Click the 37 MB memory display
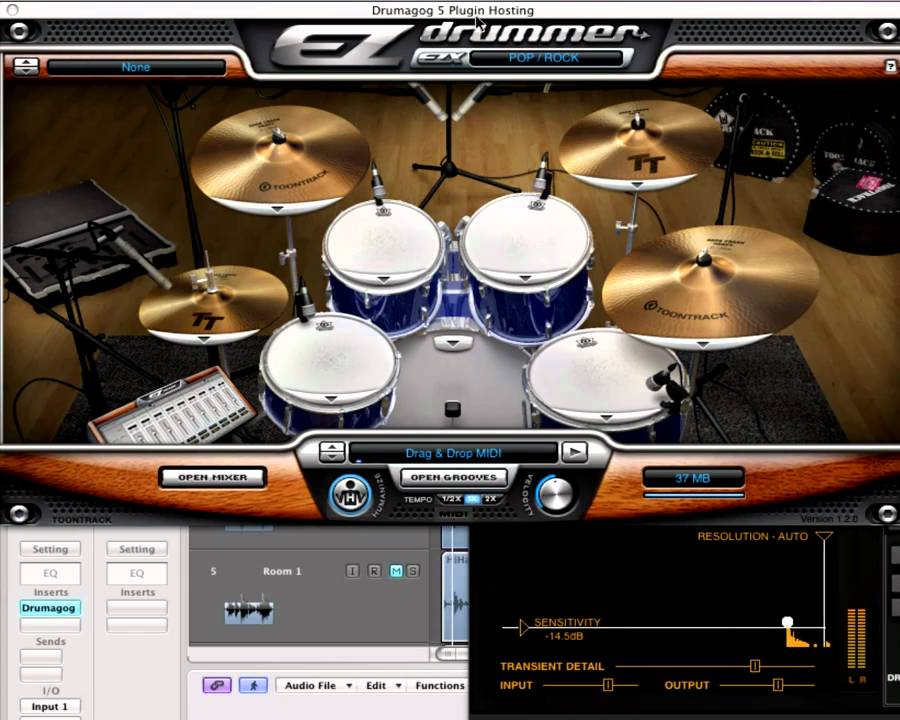The image size is (900, 720). pyautogui.click(x=693, y=478)
